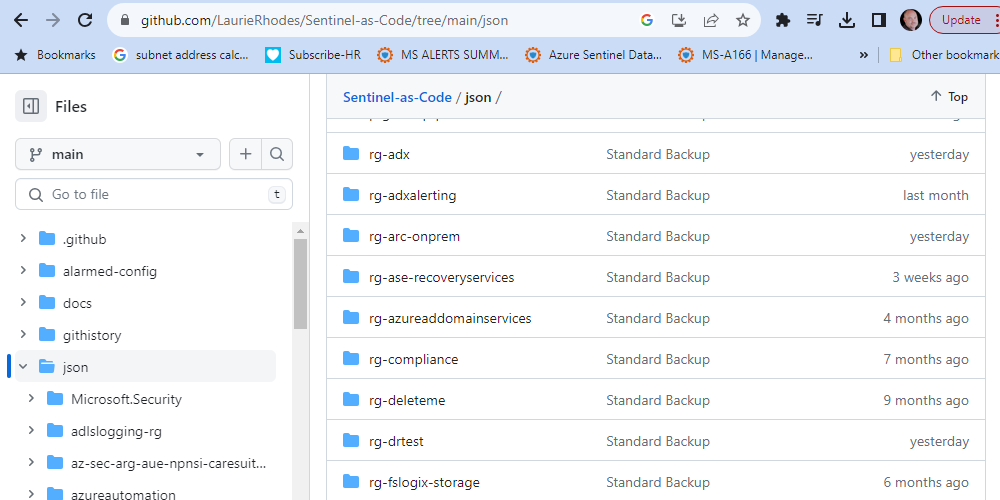The image size is (1000, 500).
Task: Open the Azure Sentinel Data bookmark
Action: [593, 55]
